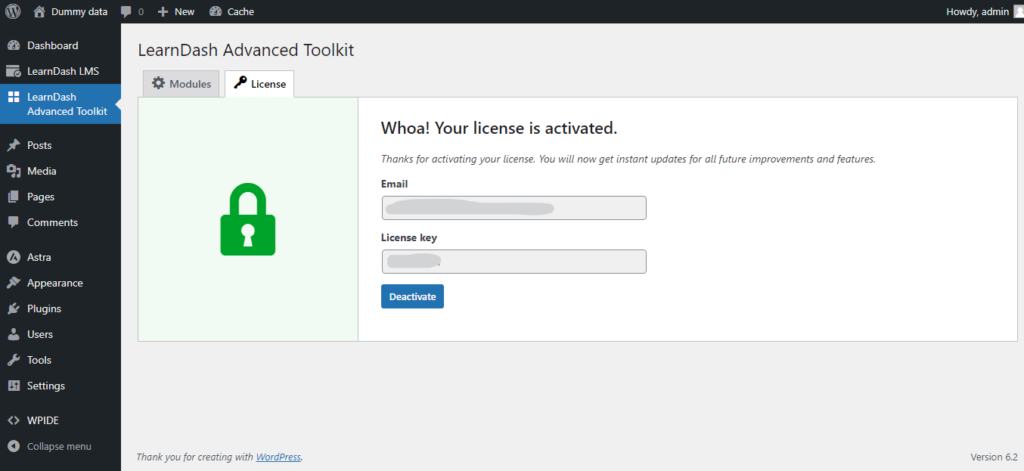Click the 'Email' field label
Image resolution: width=1024 pixels, height=471 pixels.
[x=394, y=184]
